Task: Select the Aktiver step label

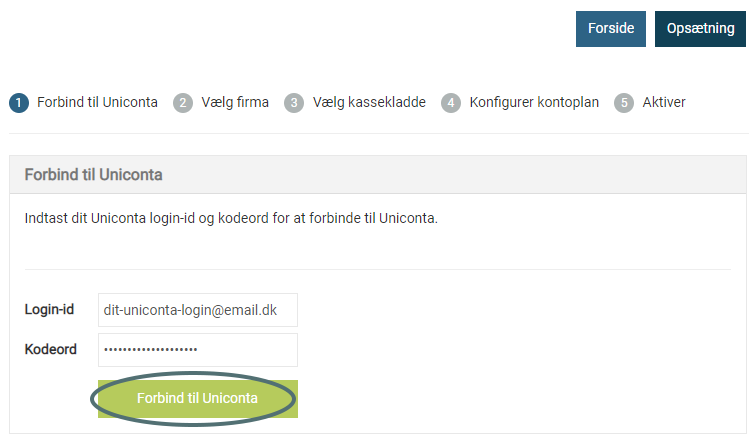Action: click(664, 102)
